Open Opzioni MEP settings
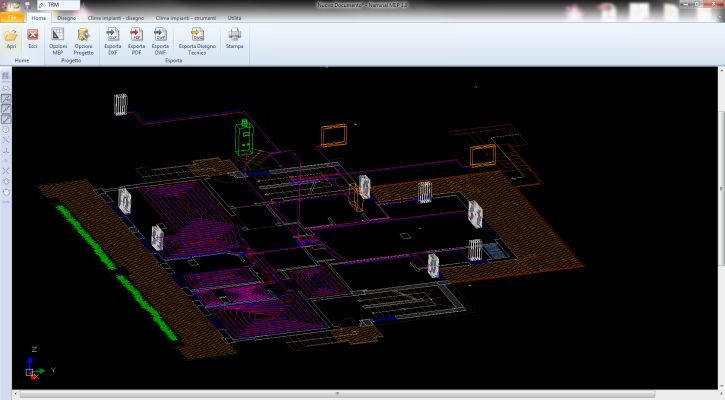The height and width of the screenshot is (400, 725). 58,37
